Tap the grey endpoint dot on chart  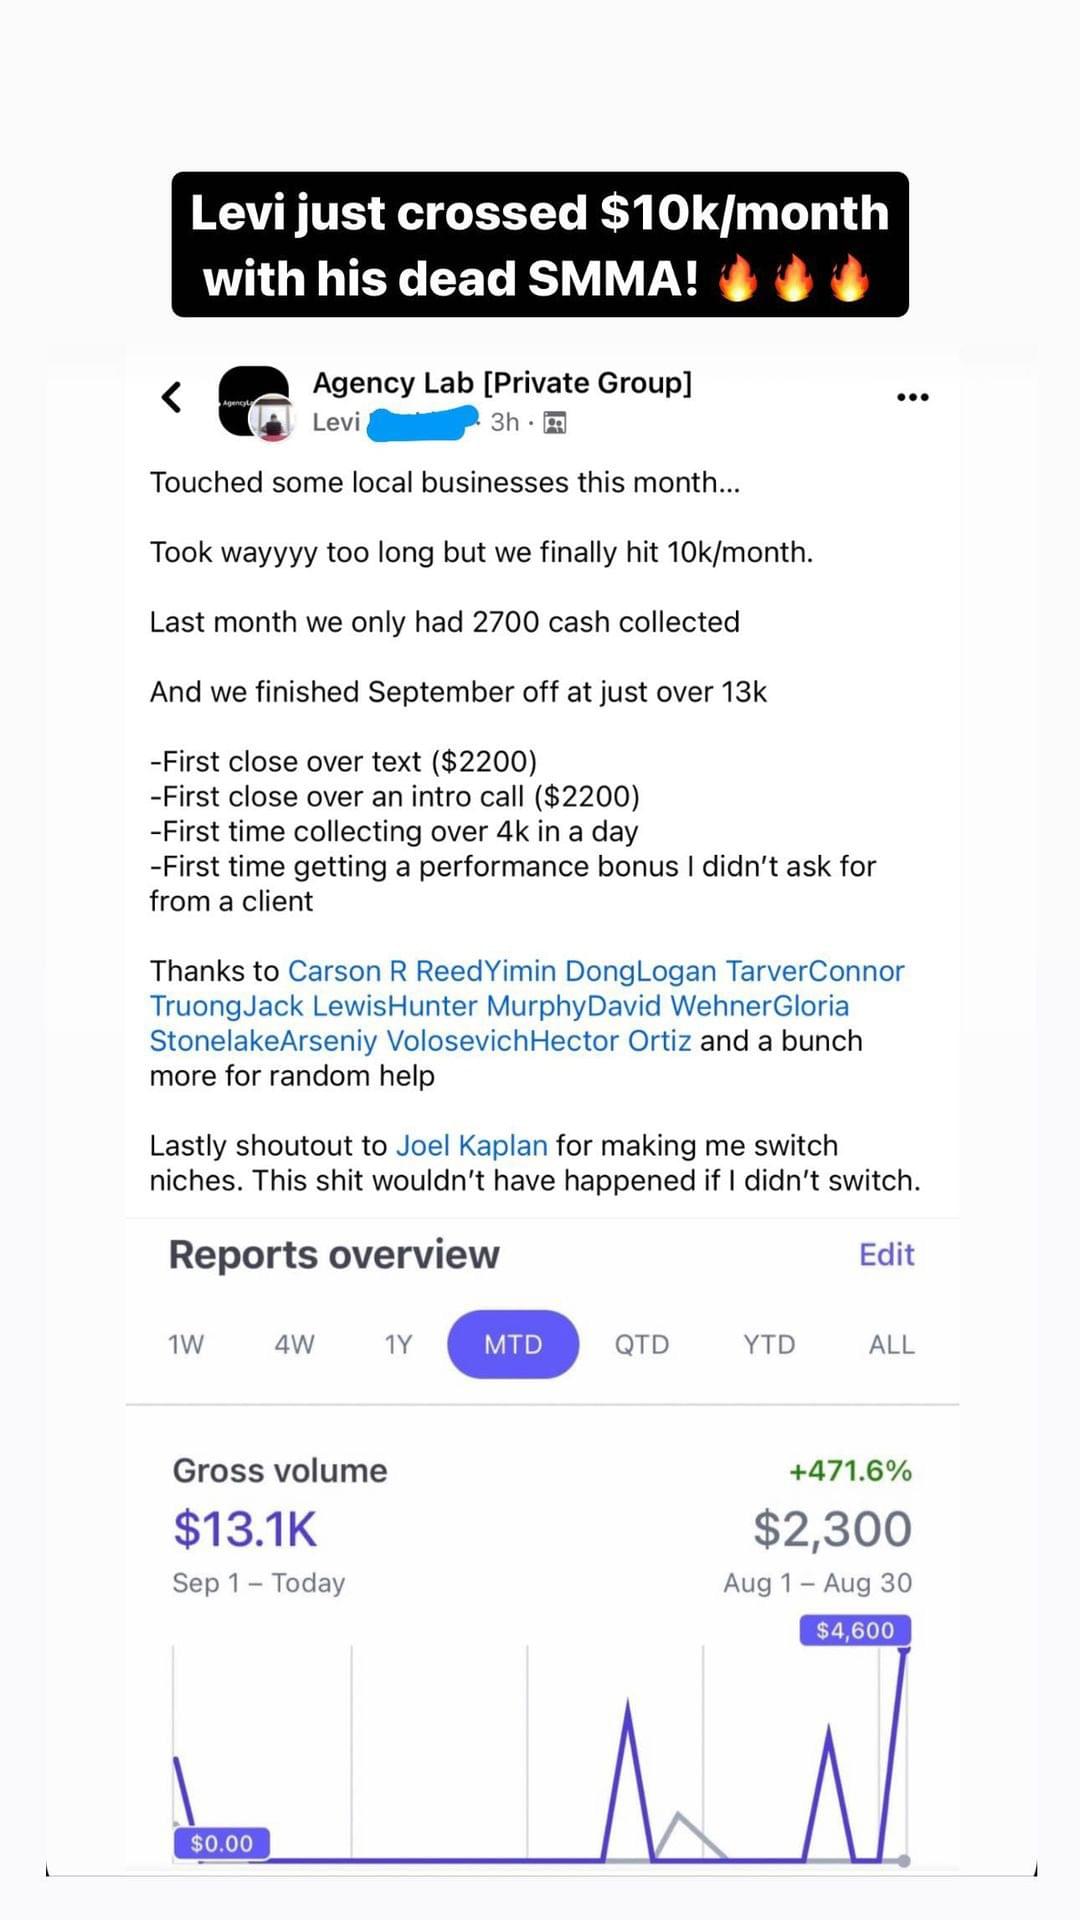[x=904, y=1861]
